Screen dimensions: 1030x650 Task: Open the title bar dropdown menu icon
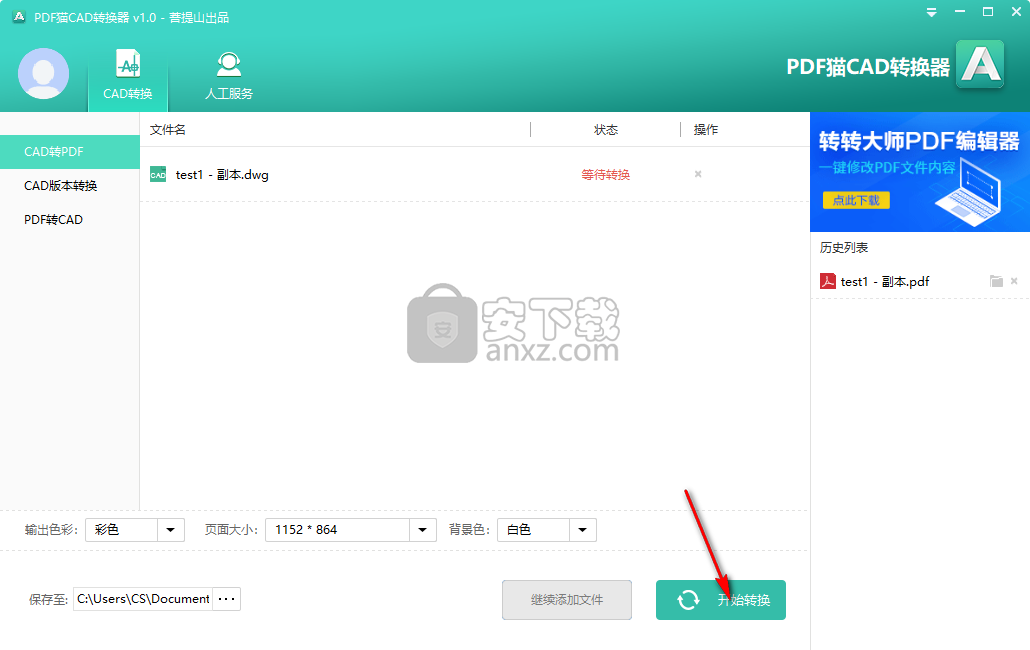931,12
